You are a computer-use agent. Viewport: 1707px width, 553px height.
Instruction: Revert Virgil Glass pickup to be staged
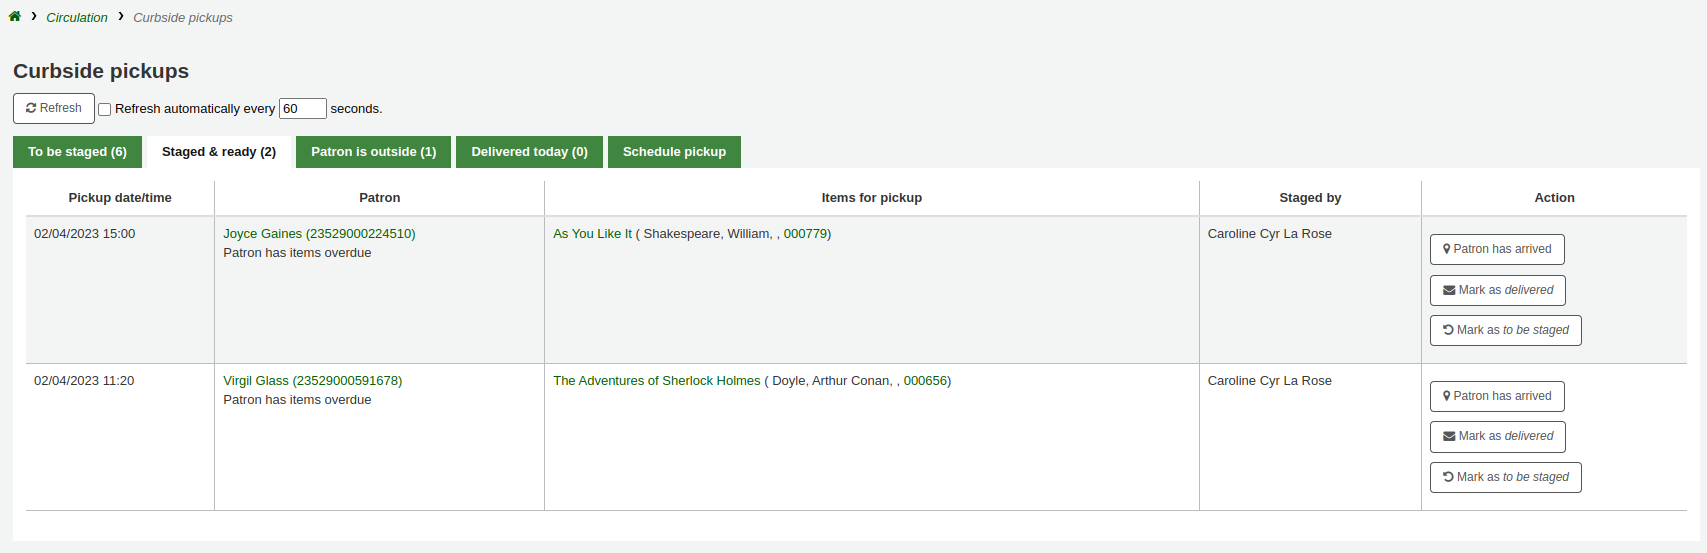point(1505,477)
